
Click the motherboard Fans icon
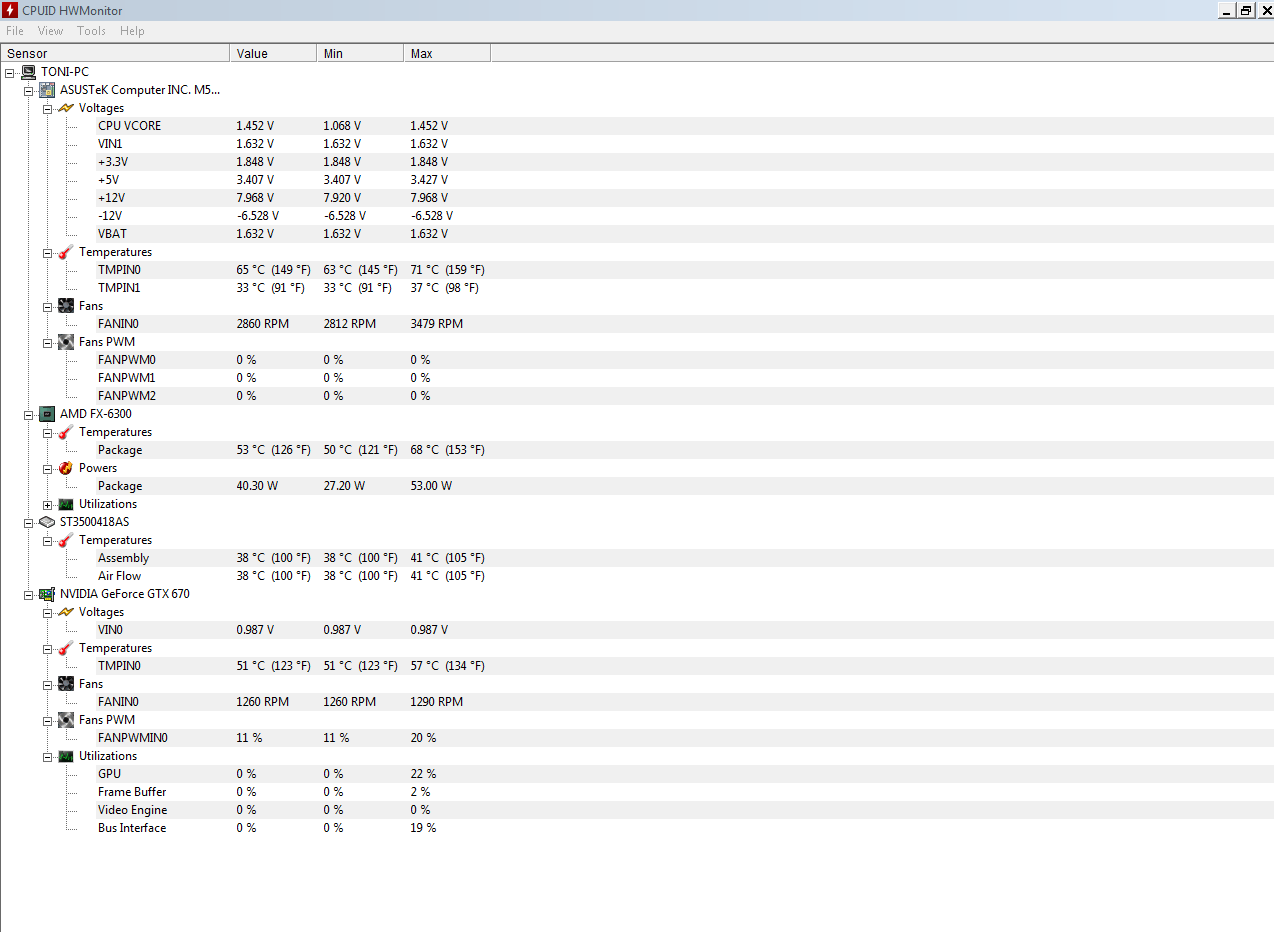pos(66,306)
